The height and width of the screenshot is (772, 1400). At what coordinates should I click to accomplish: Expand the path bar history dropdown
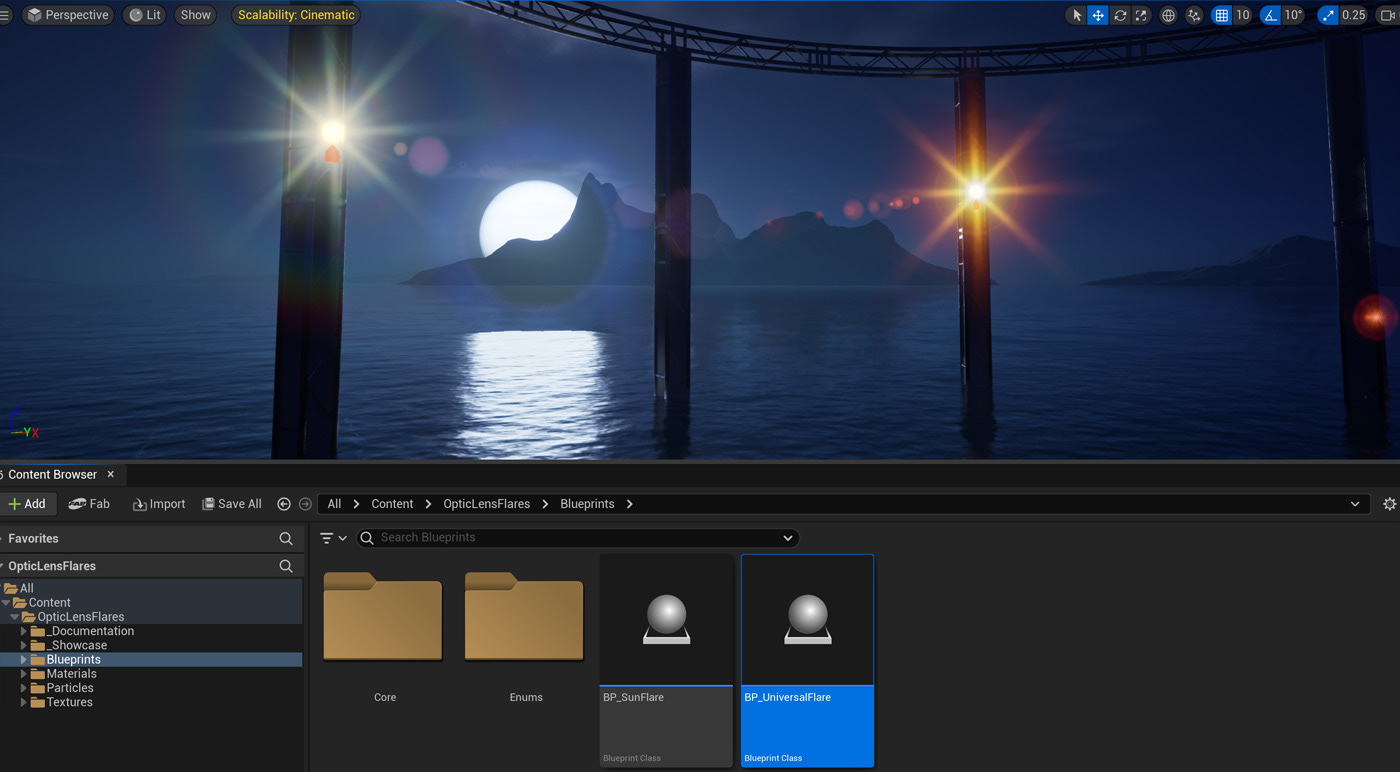tap(1355, 504)
